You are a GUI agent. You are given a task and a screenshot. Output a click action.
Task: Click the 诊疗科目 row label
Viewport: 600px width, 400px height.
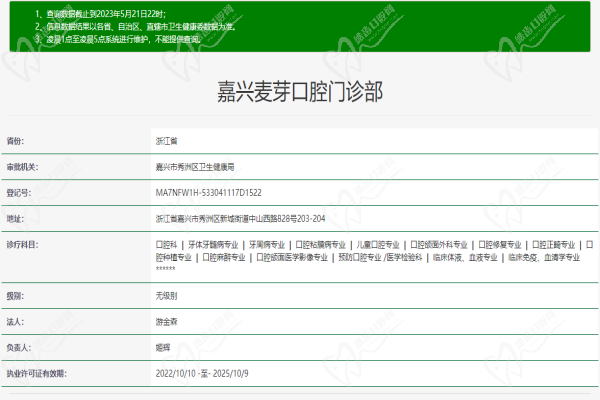tap(21, 243)
